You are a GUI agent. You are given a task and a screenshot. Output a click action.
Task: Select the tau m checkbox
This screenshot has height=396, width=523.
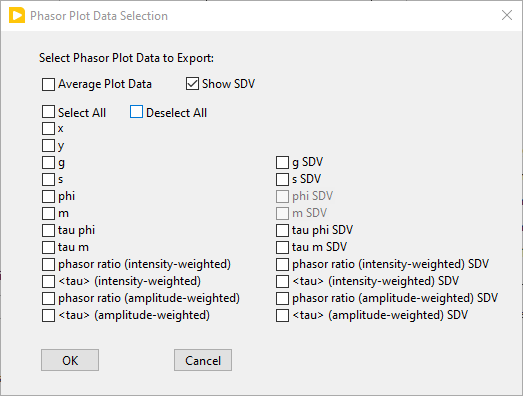coord(48,248)
